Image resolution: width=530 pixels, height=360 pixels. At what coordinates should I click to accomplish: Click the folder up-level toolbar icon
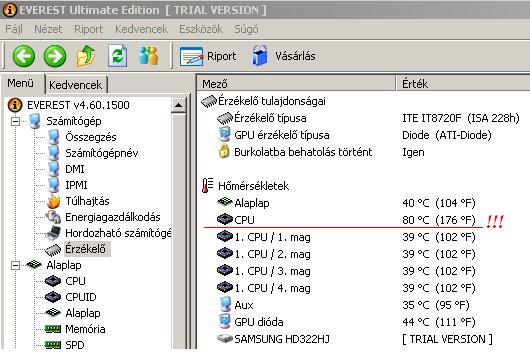coord(86,56)
